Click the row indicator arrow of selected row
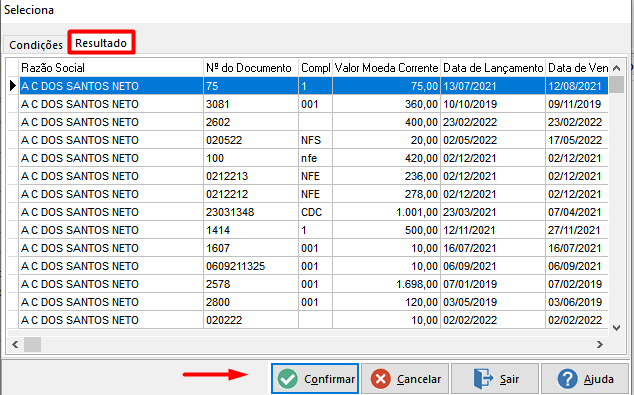 coord(13,86)
